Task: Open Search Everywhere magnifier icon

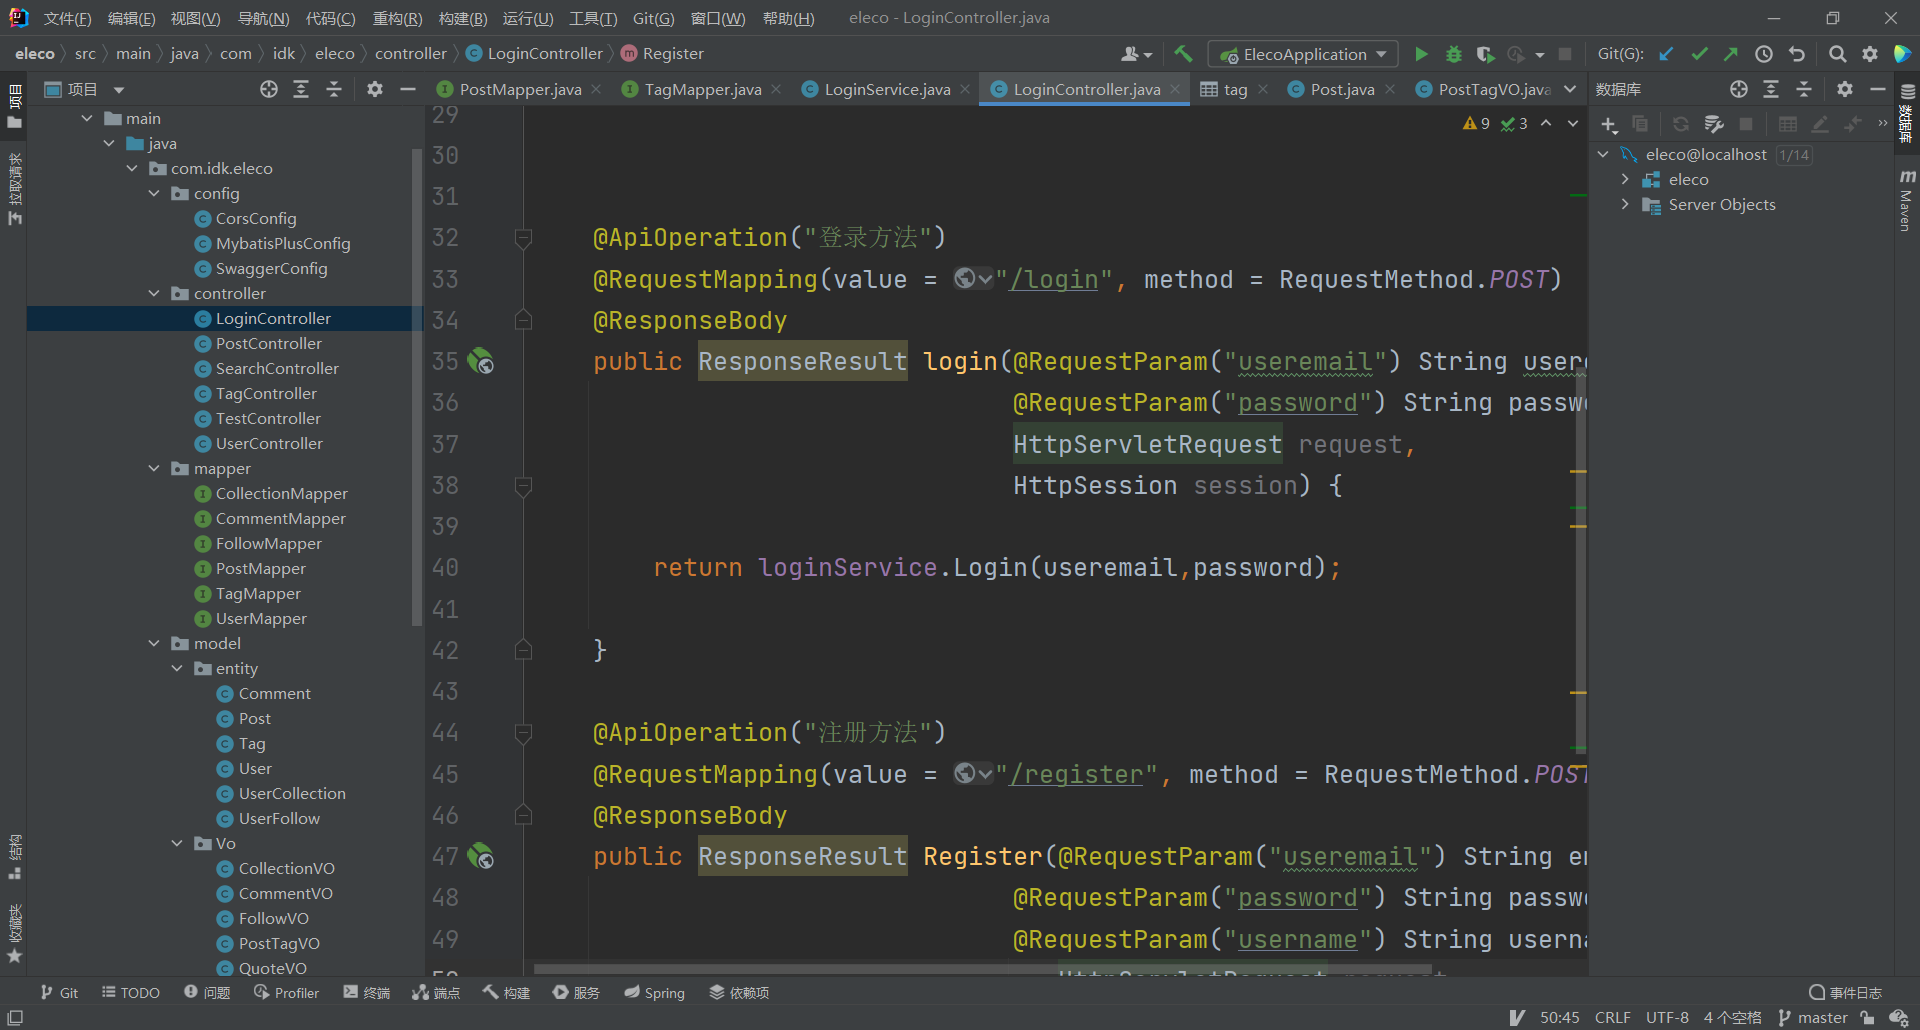Action: [1838, 54]
